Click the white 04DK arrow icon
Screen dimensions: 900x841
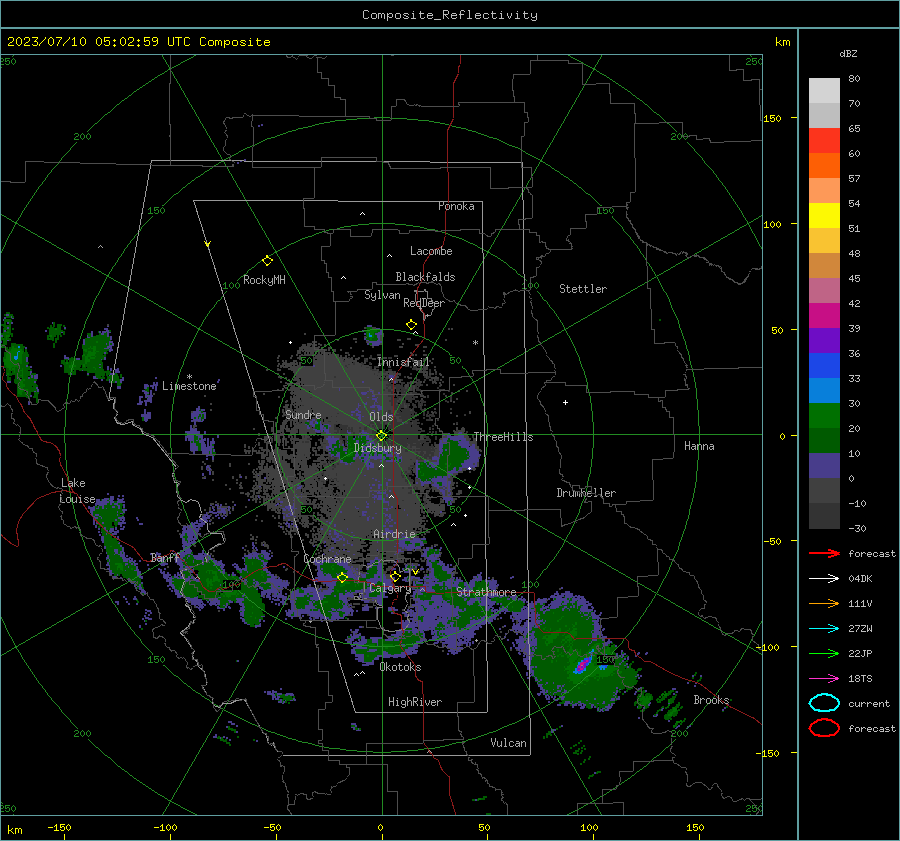coord(824,579)
